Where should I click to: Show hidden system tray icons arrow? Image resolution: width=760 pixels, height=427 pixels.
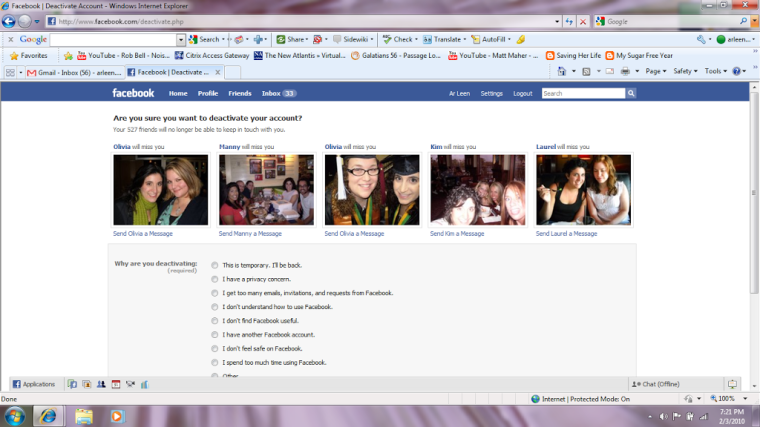[x=650, y=416]
